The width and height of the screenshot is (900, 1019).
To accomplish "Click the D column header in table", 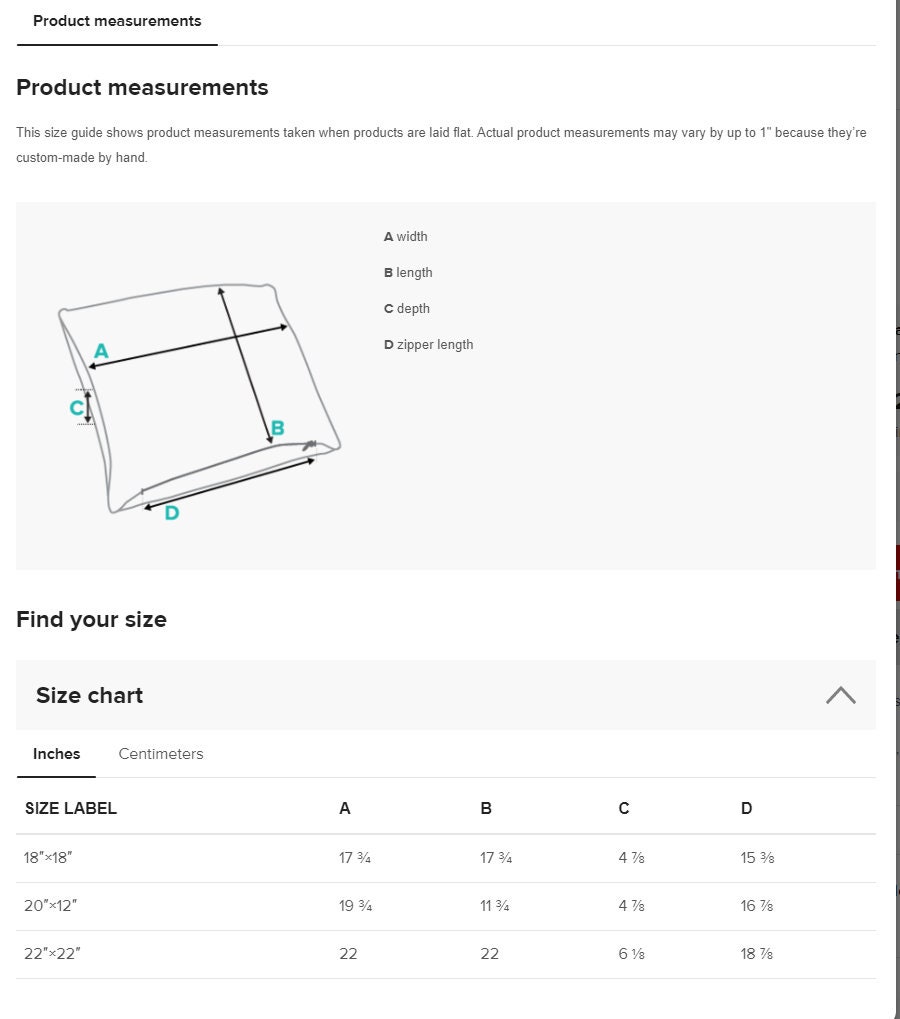I will 746,808.
